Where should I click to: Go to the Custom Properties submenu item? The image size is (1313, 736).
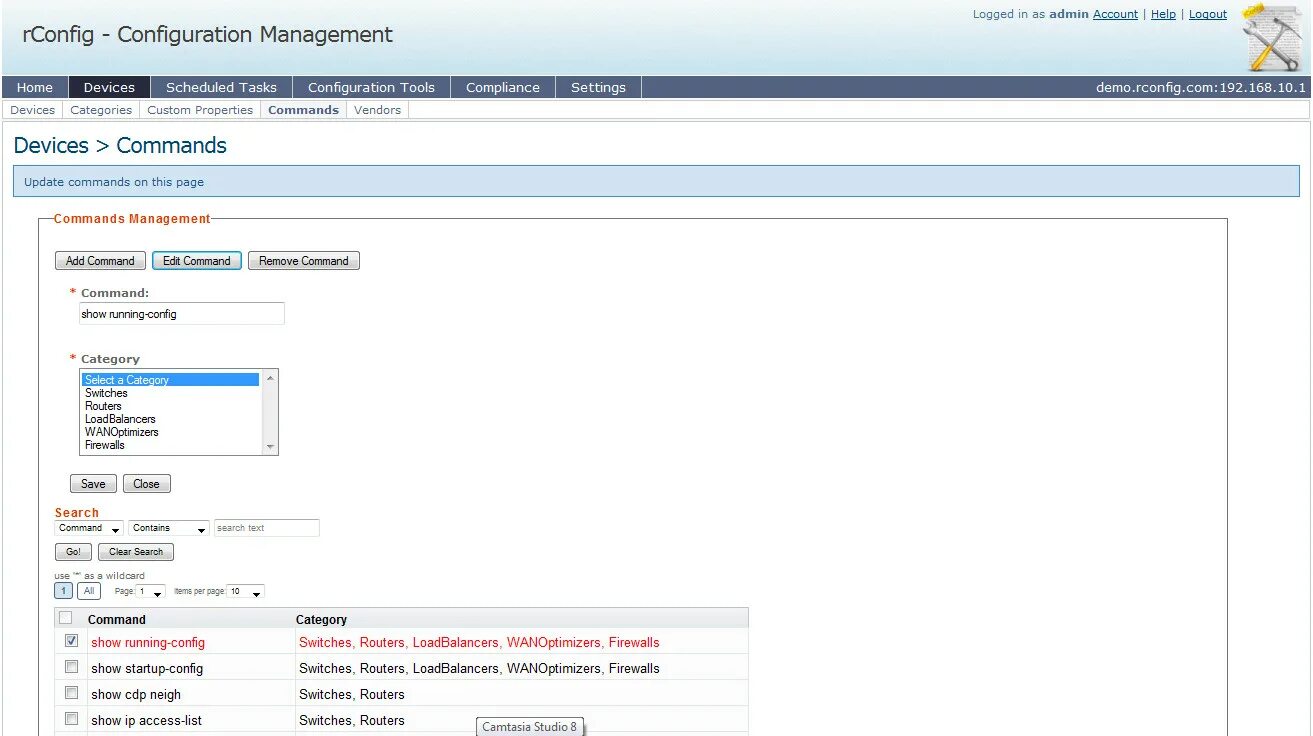pyautogui.click(x=200, y=110)
